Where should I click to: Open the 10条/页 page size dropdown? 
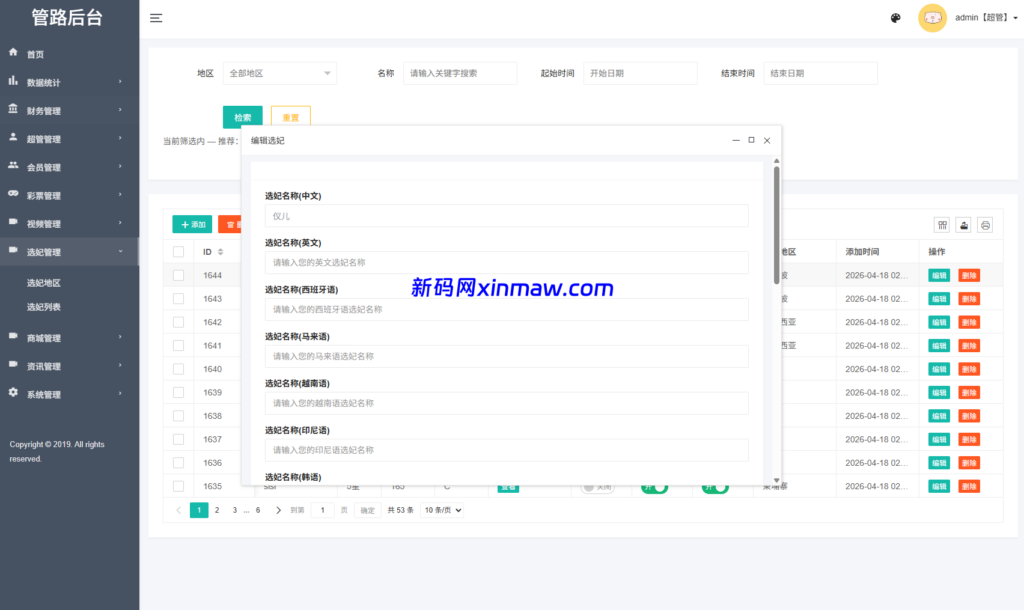(441, 510)
